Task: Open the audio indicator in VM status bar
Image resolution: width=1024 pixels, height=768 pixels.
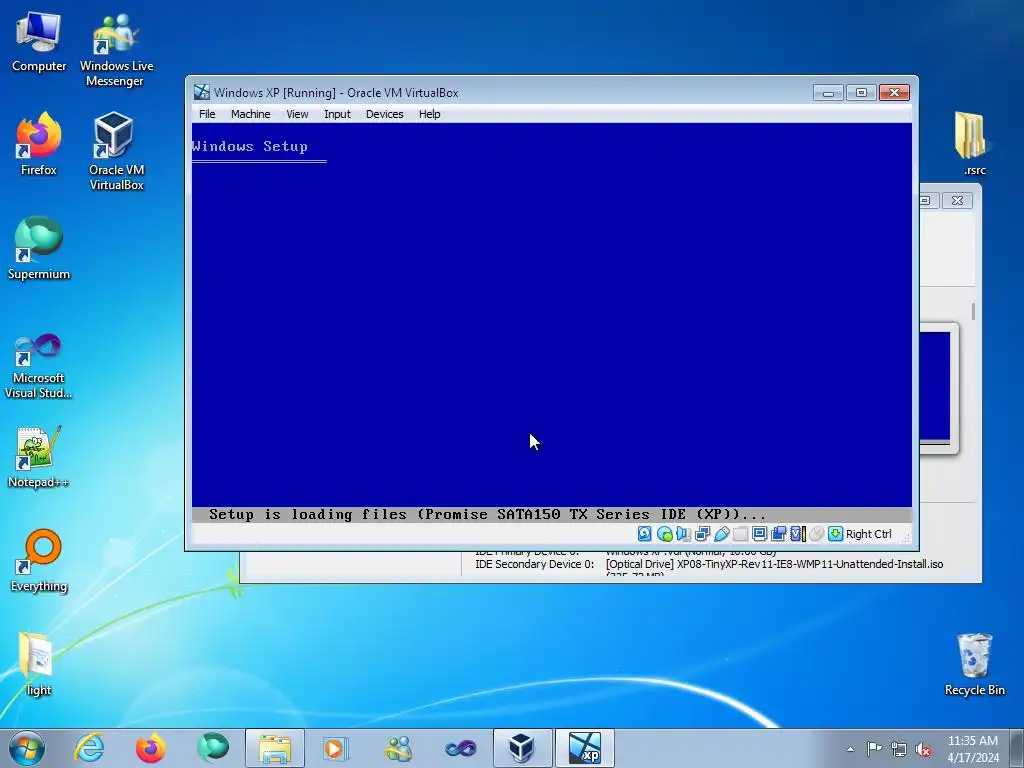Action: [x=683, y=534]
